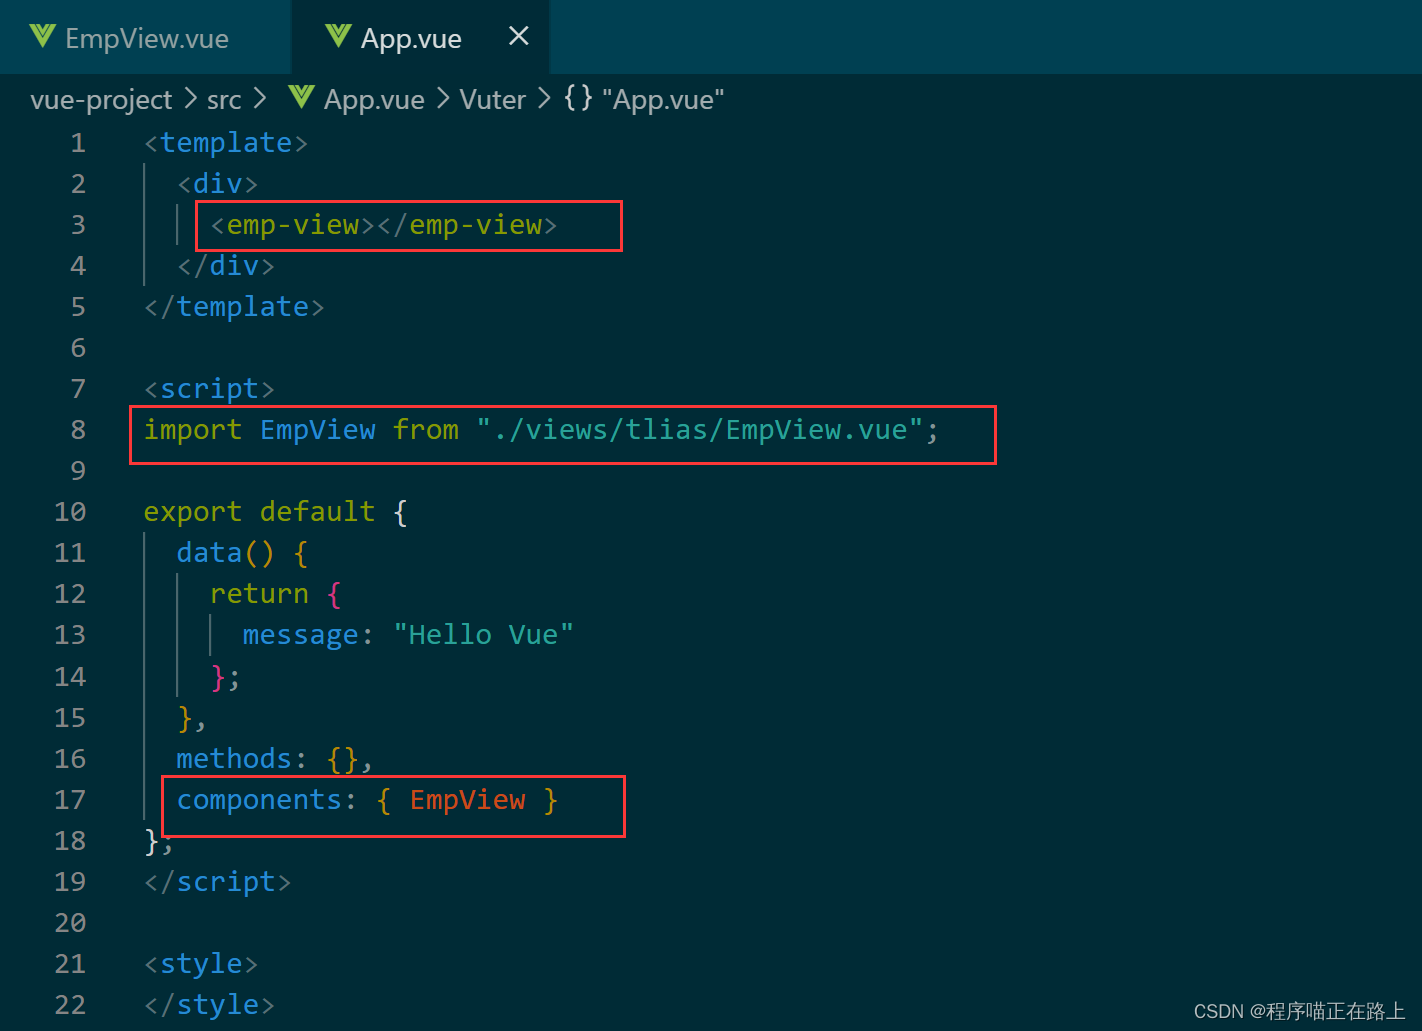
Task: Click EmpView identifier in import statement
Action: point(318,430)
